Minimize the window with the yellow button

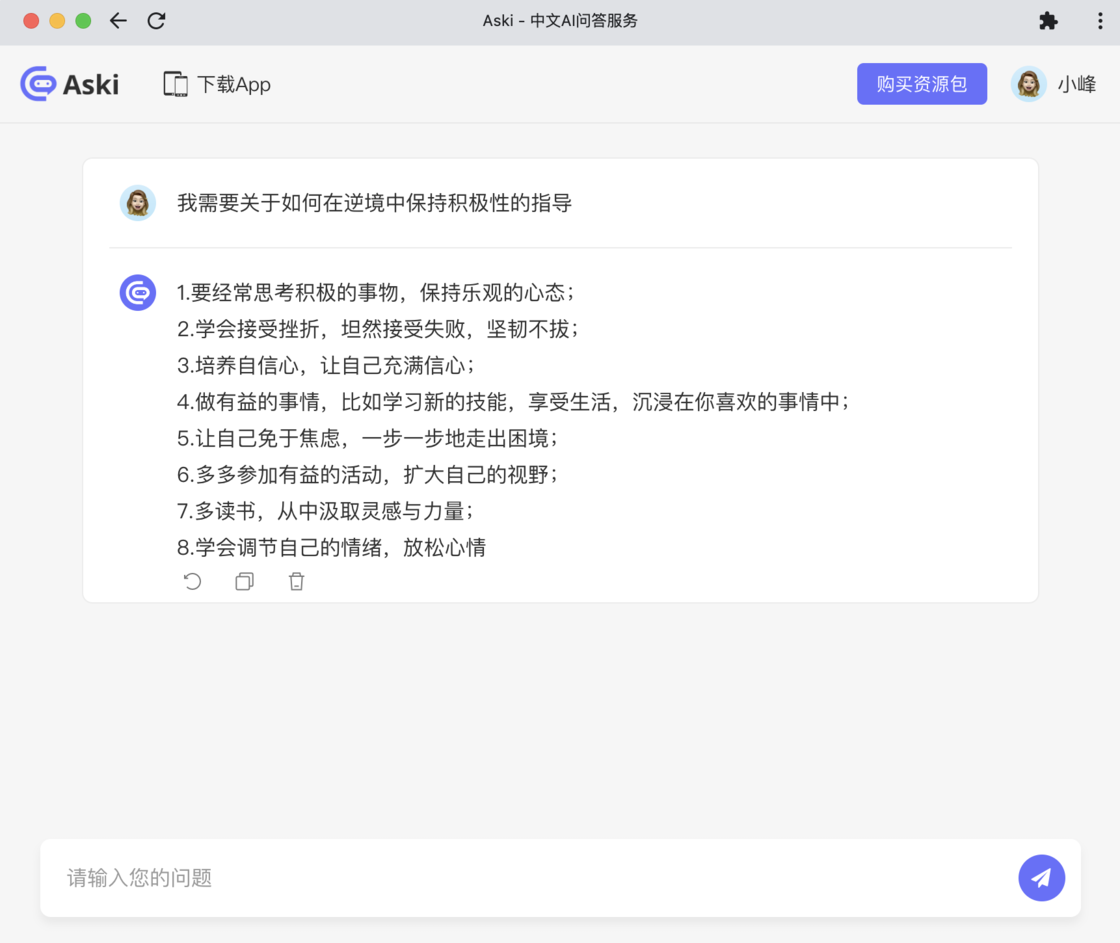tap(57, 21)
